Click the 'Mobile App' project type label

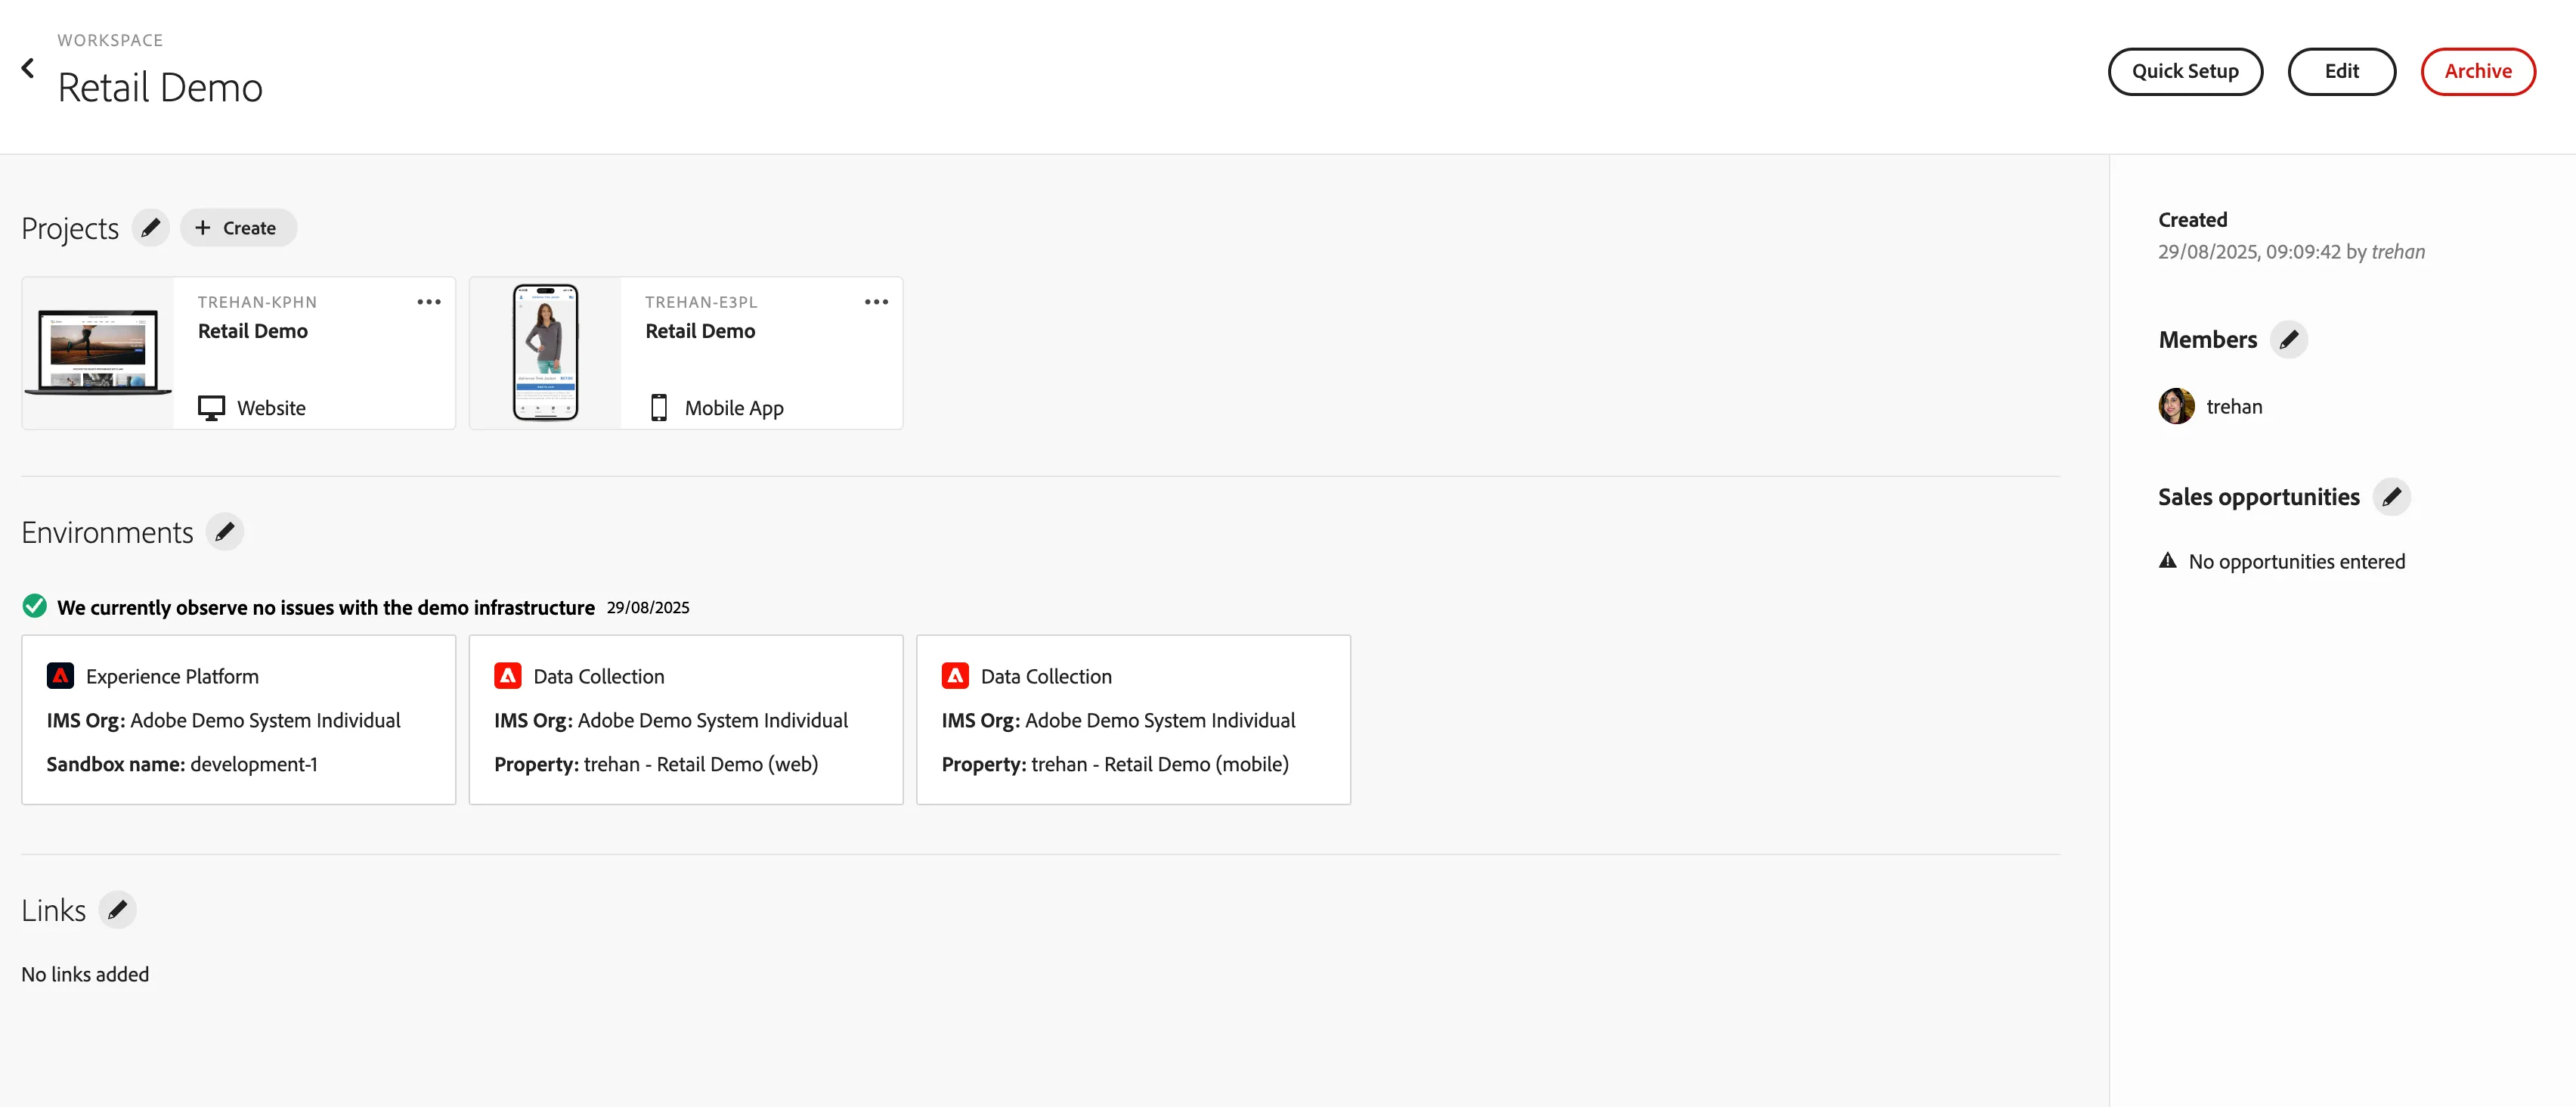734,408
